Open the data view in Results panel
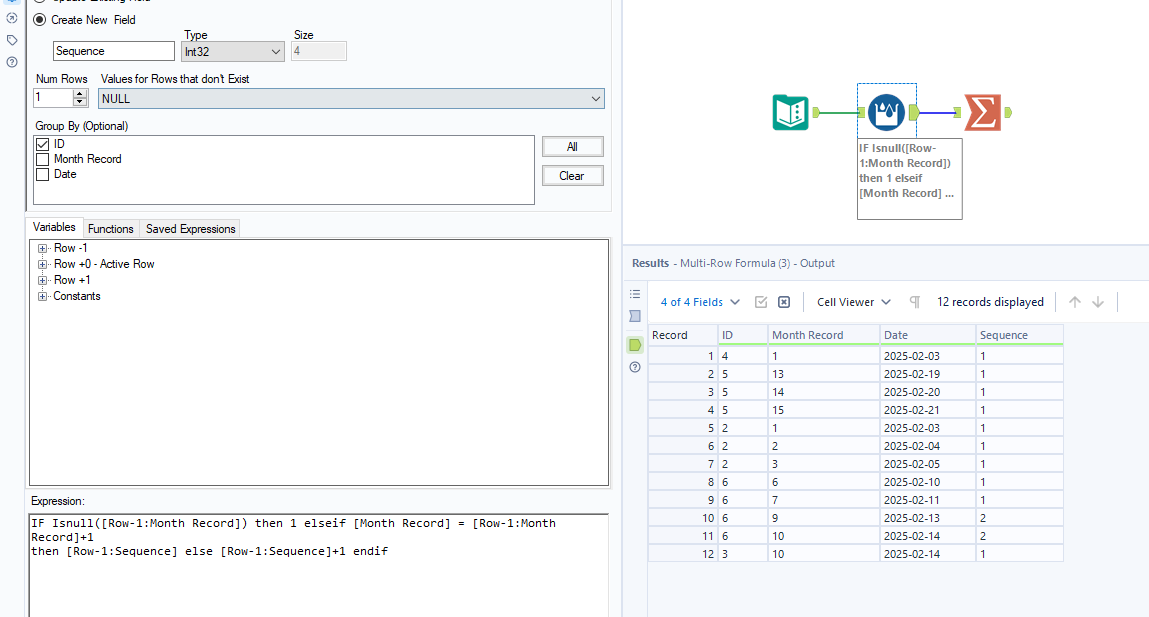Screen dimensions: 1149x617 (636, 345)
